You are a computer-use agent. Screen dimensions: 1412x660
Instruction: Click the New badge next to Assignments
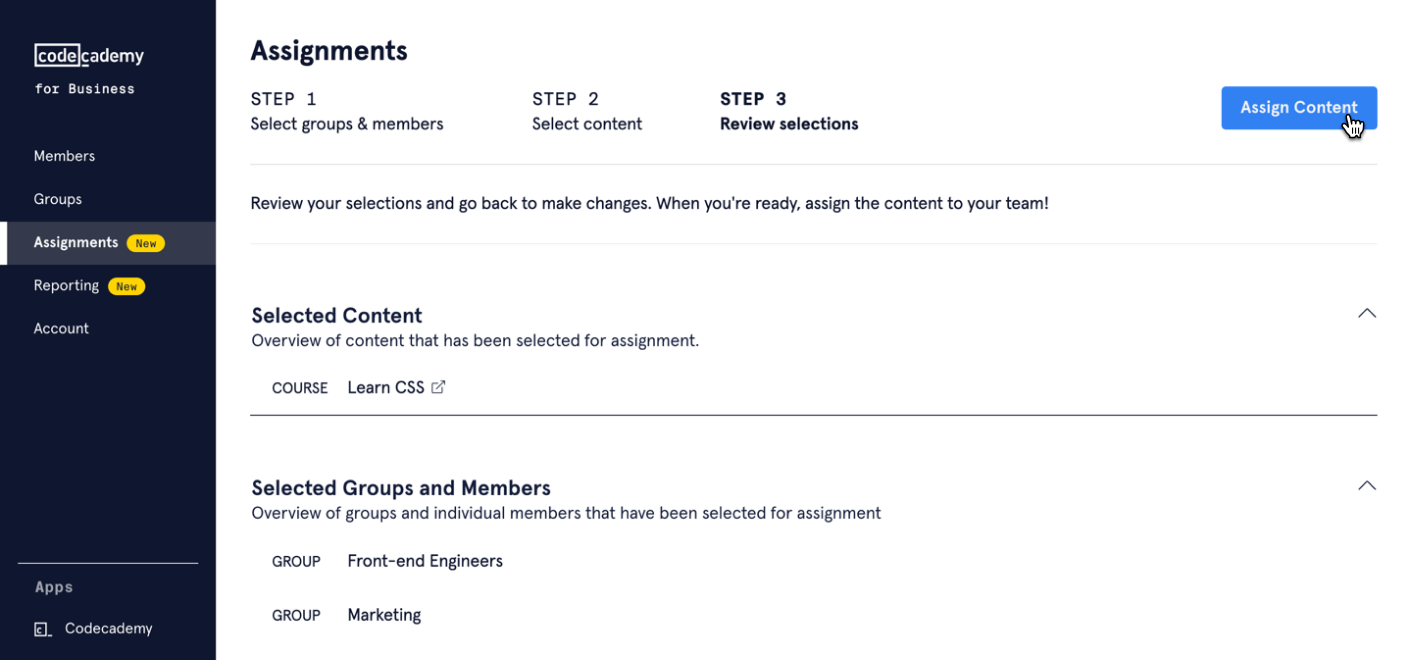pyautogui.click(x=146, y=243)
